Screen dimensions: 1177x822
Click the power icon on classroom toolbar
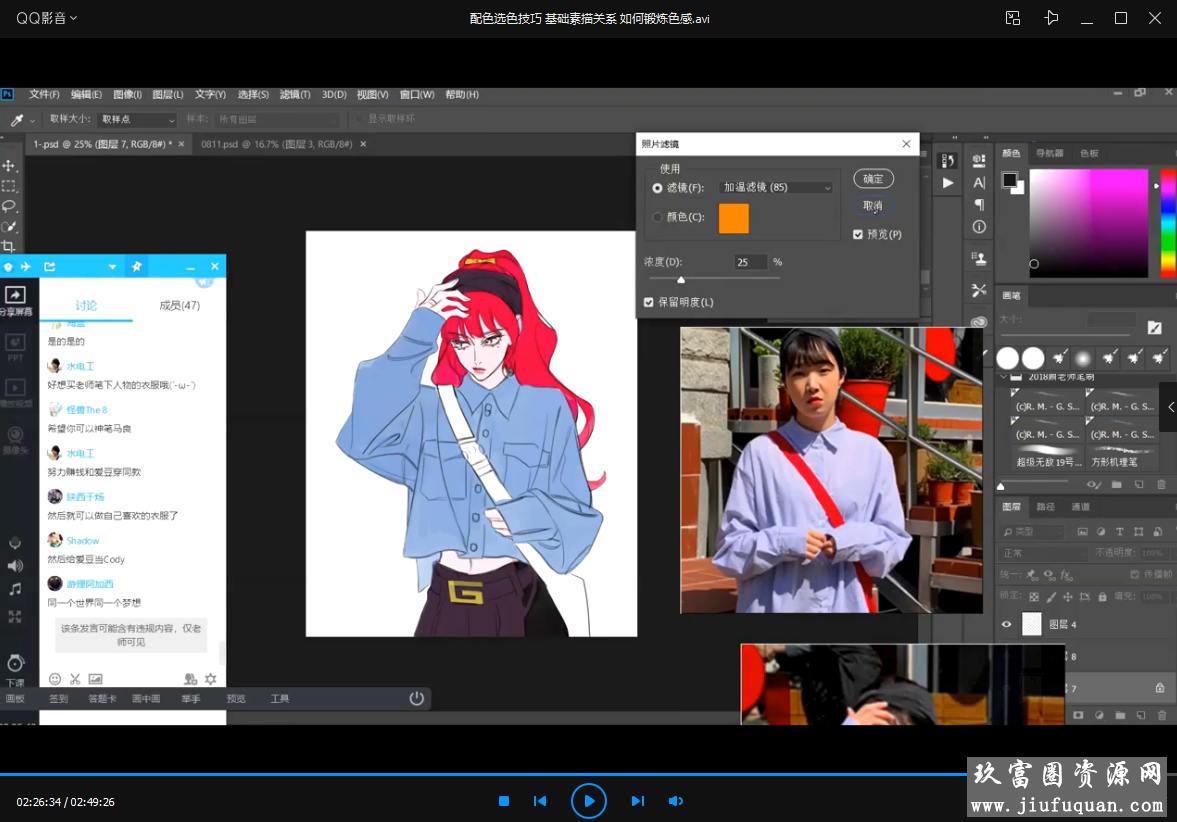click(x=417, y=698)
